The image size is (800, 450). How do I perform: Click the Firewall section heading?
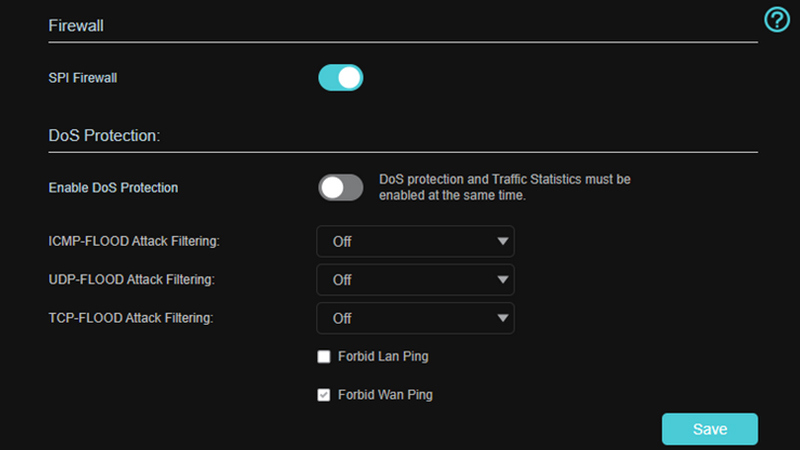76,26
